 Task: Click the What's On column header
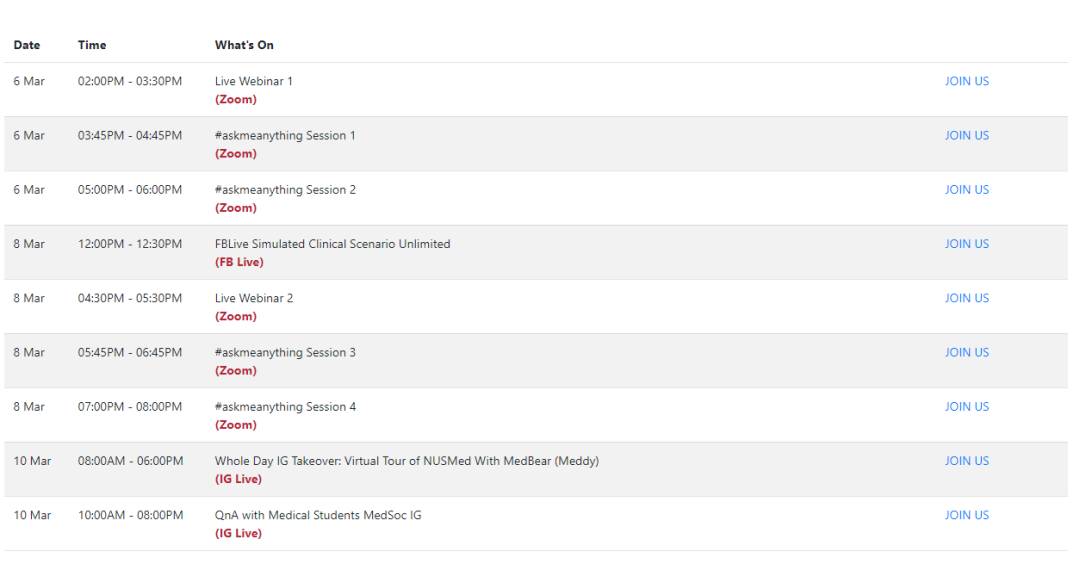(x=244, y=45)
